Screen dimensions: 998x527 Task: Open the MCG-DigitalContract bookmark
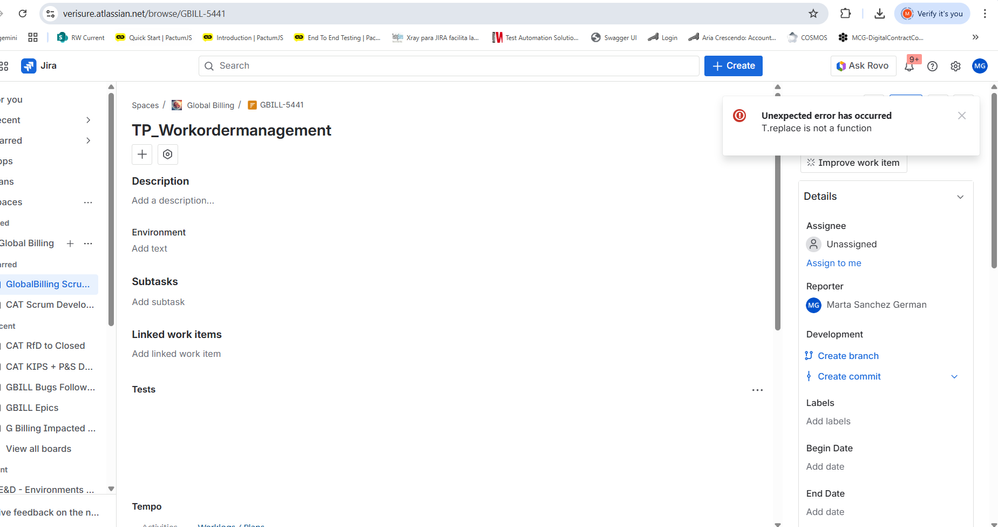click(x=881, y=38)
